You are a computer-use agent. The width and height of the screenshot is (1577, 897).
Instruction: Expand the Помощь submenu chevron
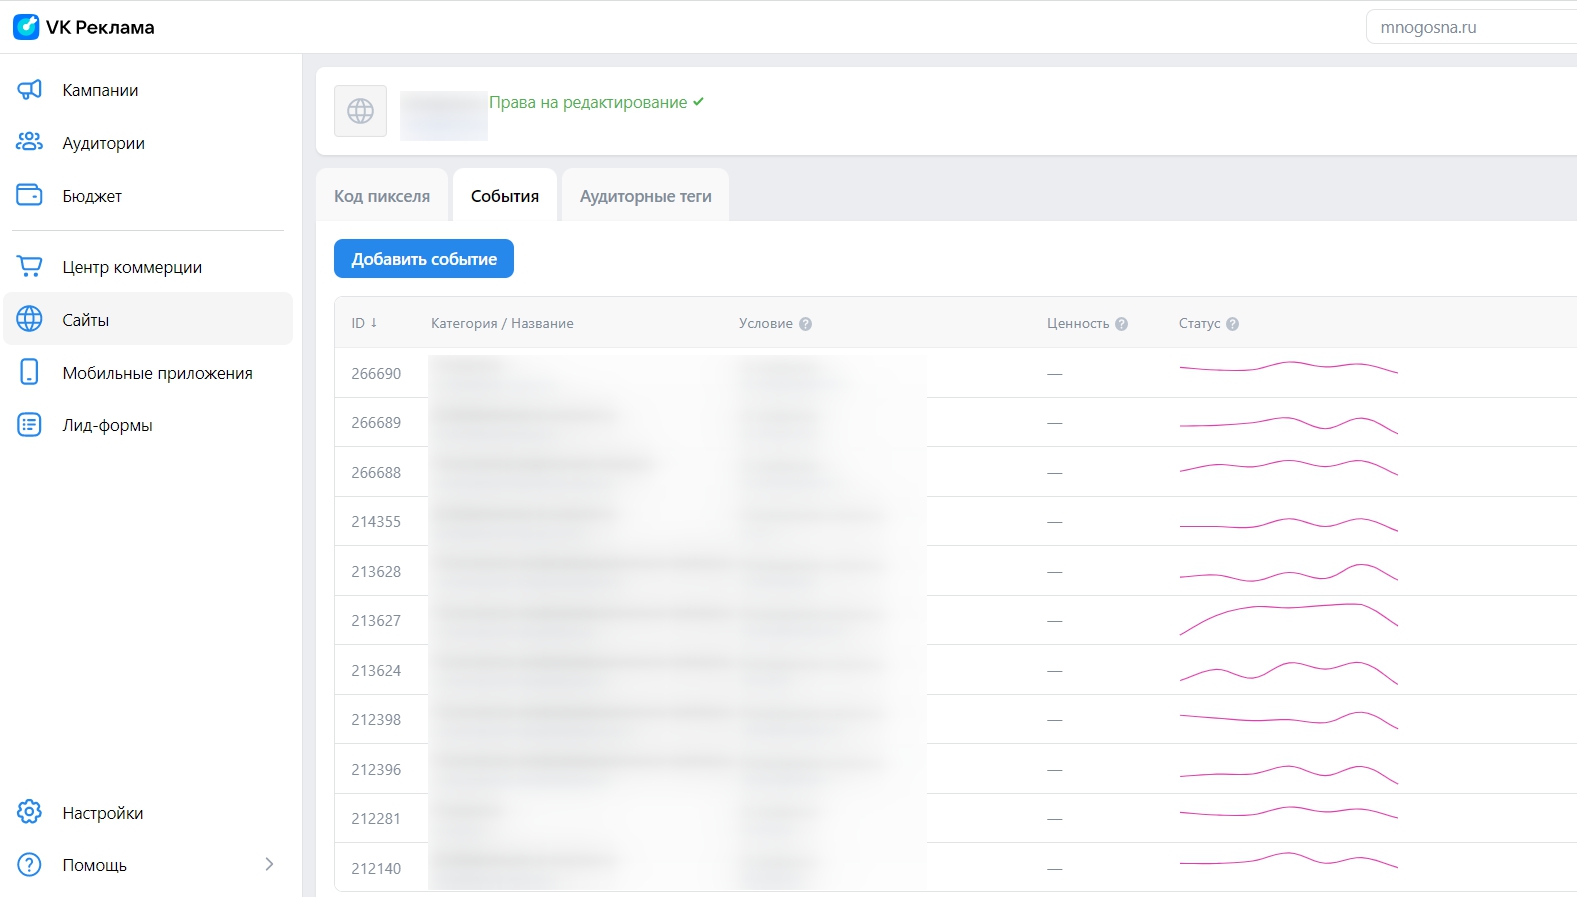click(x=269, y=864)
